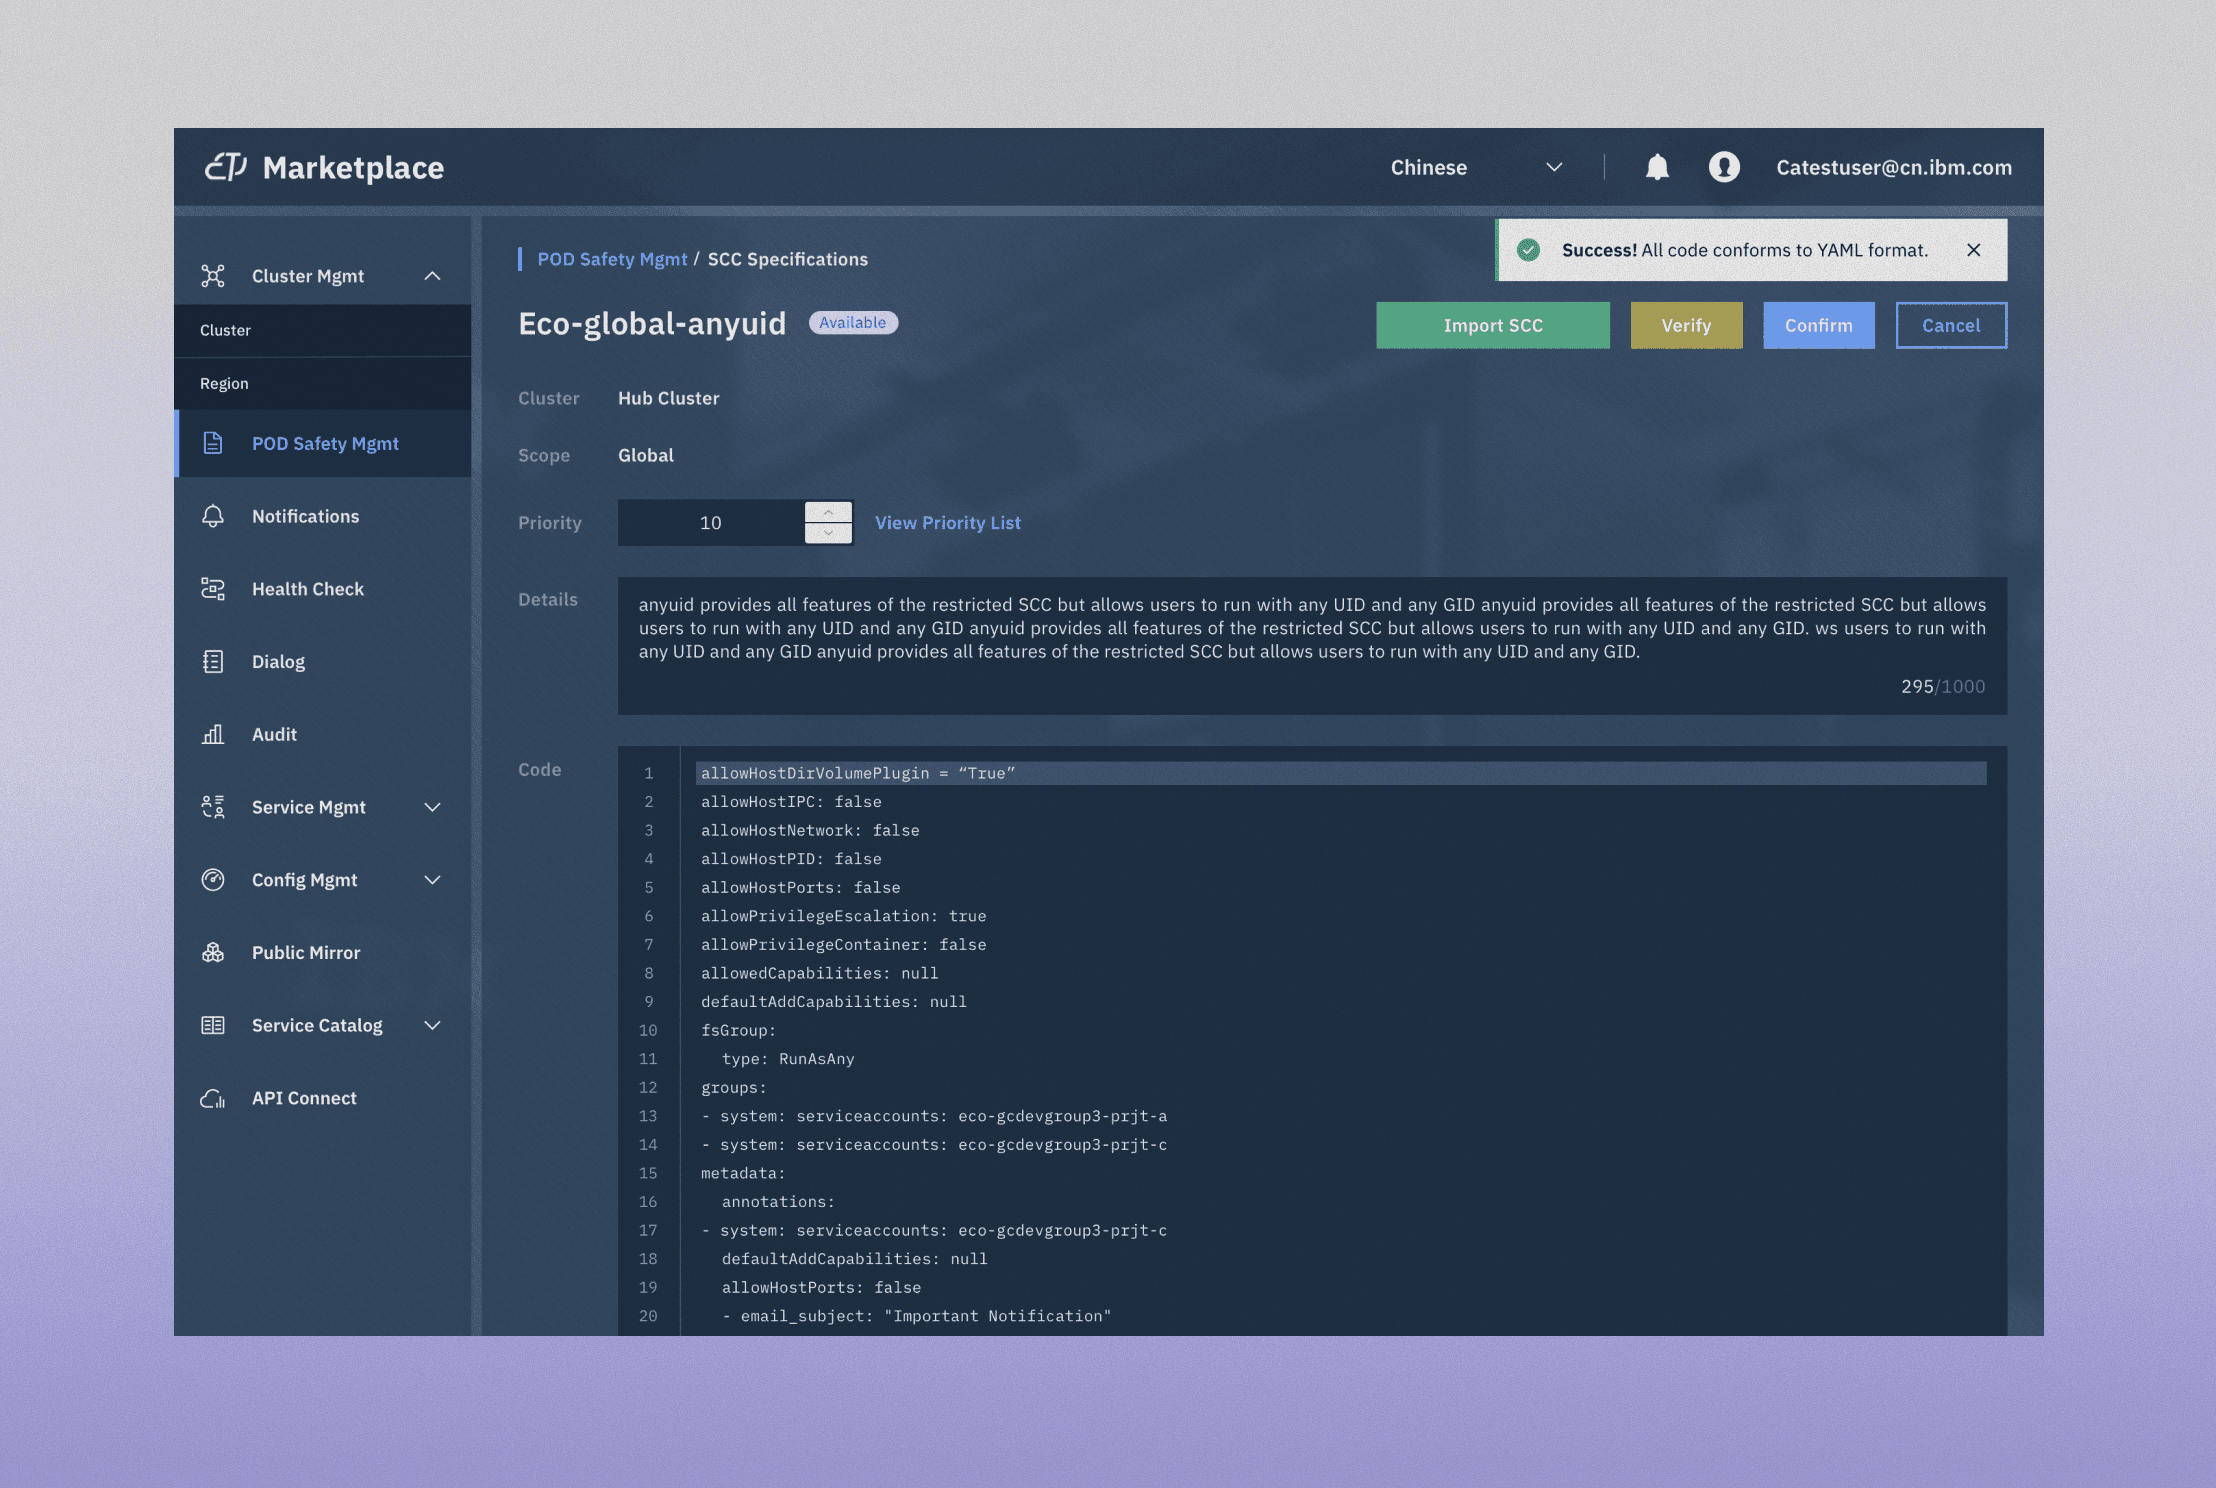Click the notification bell icon

click(x=1657, y=167)
